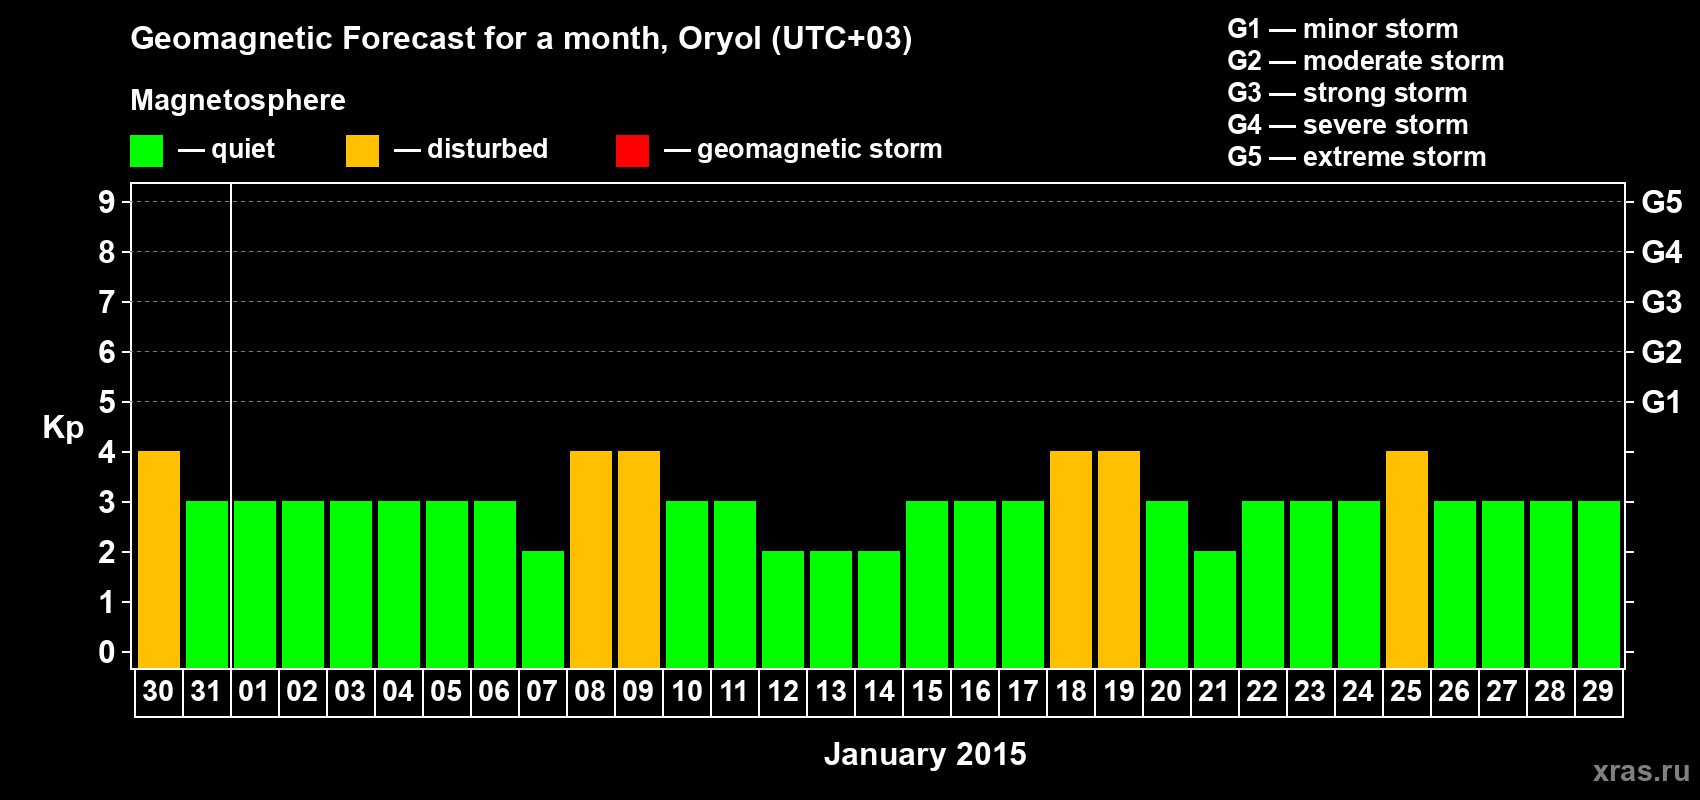Viewport: 1700px width, 800px height.
Task: Click the G5 label on right axis
Action: click(1662, 202)
